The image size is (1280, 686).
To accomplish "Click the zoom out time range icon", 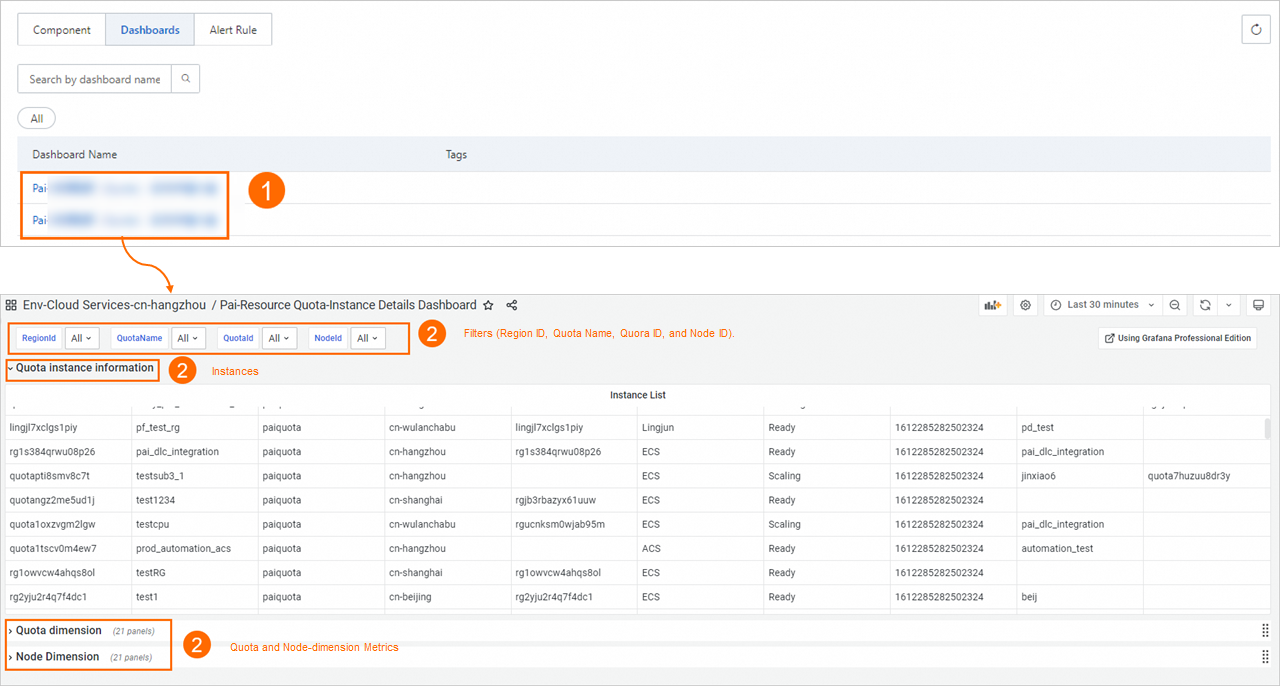I will coord(1175,305).
